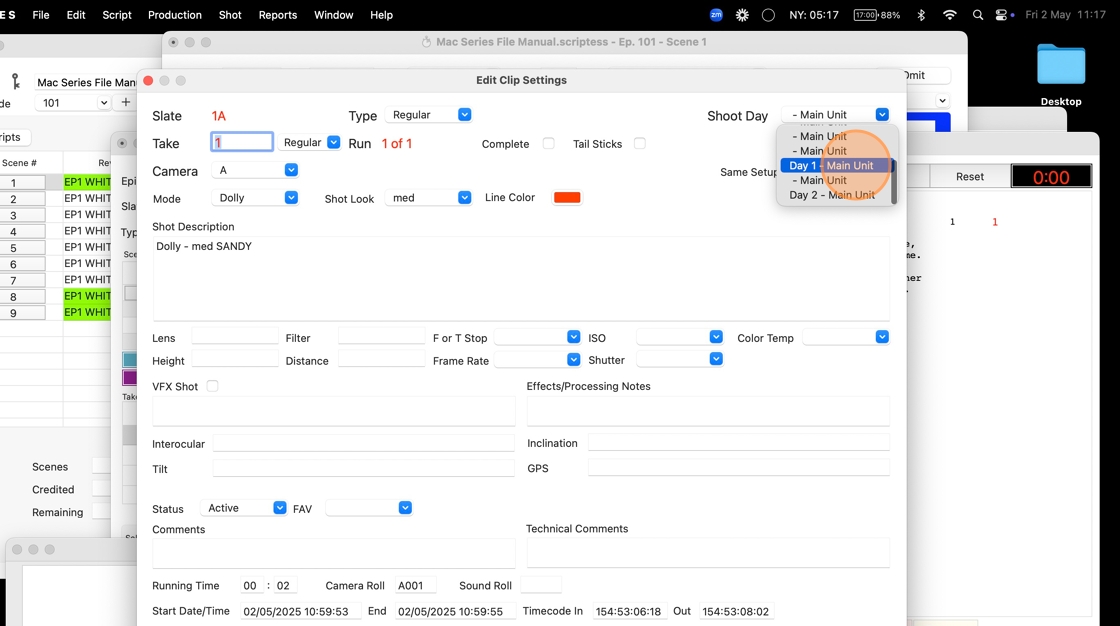Open the File menu
Image resolution: width=1120 pixels, height=626 pixels.
click(x=41, y=14)
